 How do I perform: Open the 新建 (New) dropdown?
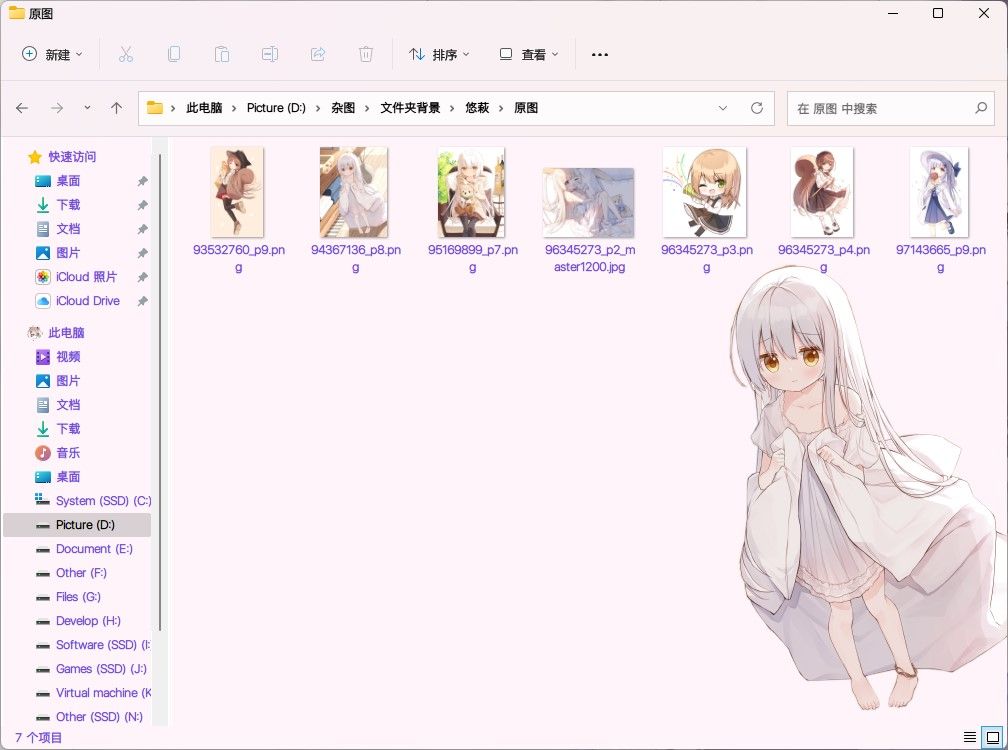[53, 55]
